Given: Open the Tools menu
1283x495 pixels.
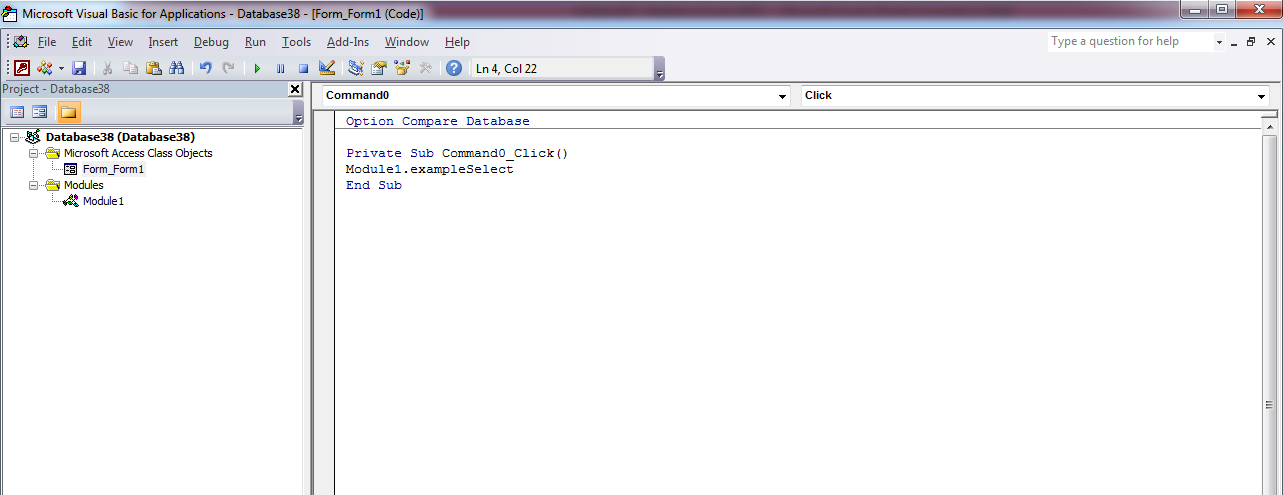Looking at the screenshot, I should (x=296, y=42).
